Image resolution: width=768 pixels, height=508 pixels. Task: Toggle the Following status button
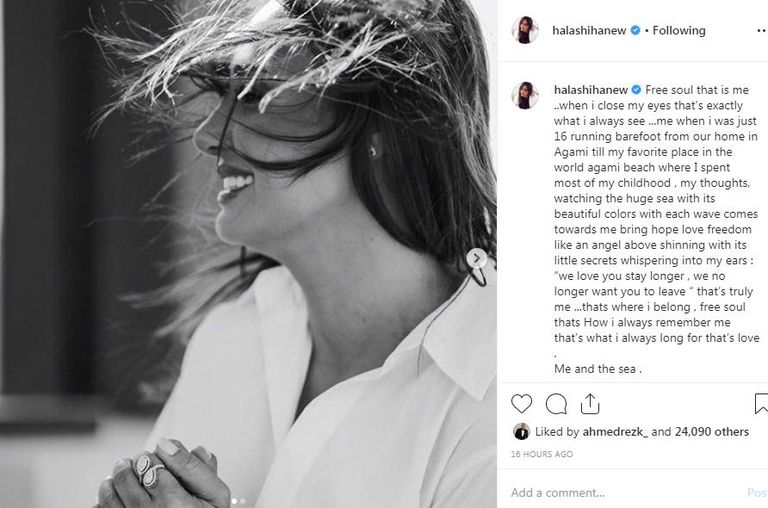(x=679, y=30)
